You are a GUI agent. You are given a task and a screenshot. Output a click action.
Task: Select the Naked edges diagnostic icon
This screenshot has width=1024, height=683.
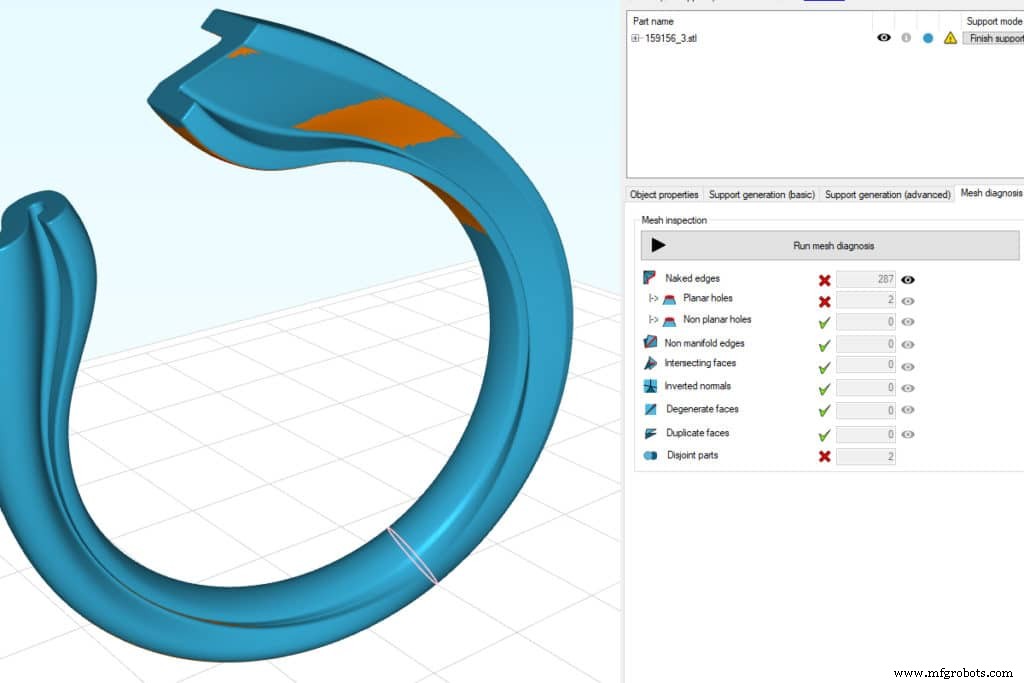[651, 279]
